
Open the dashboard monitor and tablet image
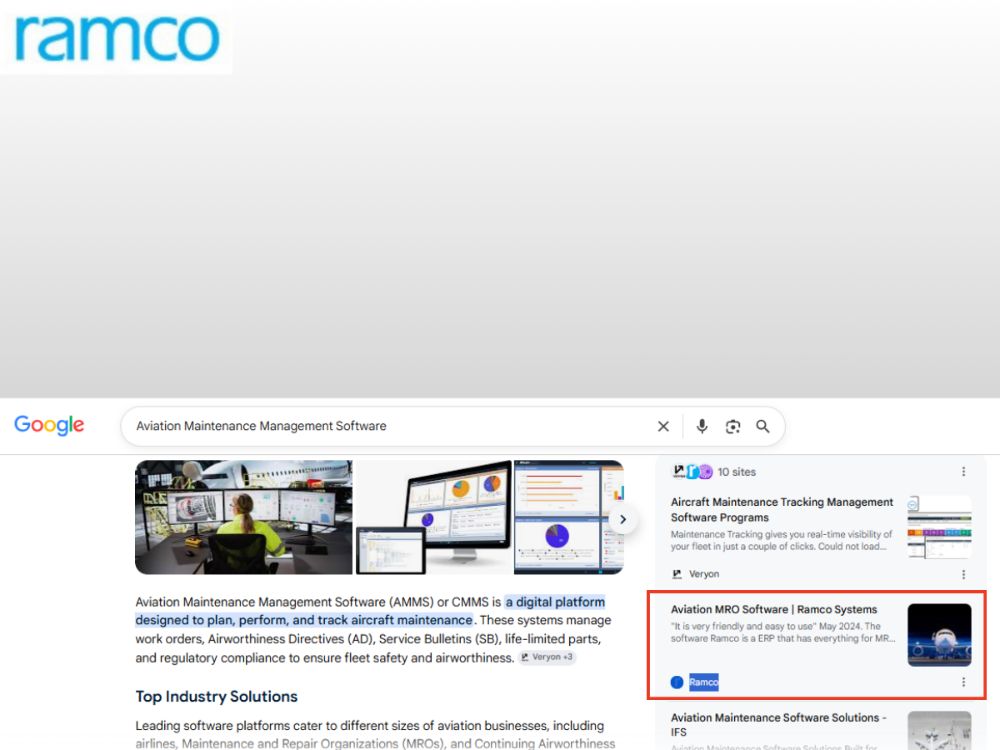click(x=434, y=517)
